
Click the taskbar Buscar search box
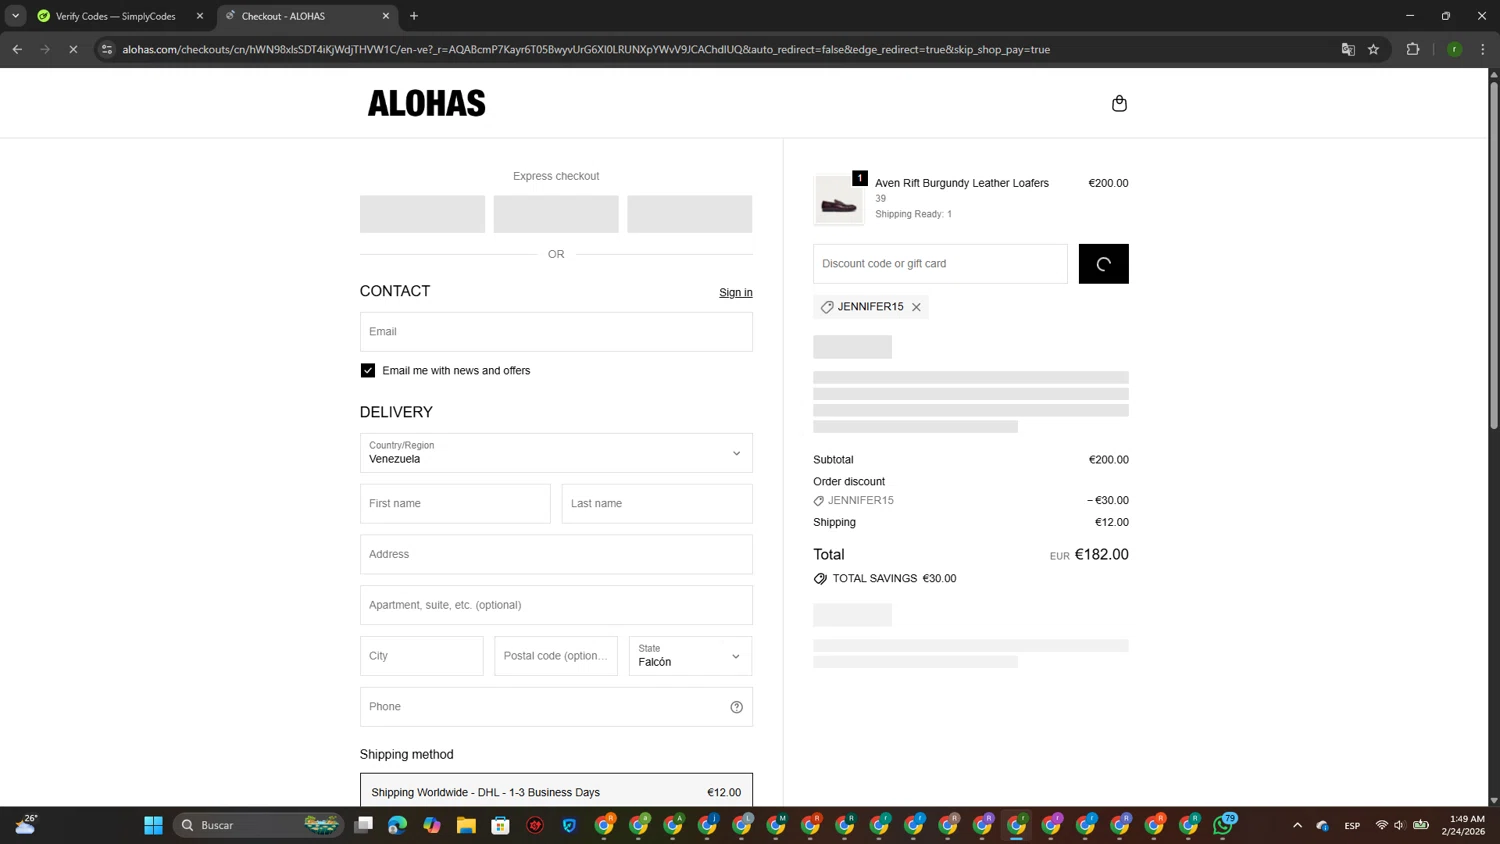click(258, 825)
